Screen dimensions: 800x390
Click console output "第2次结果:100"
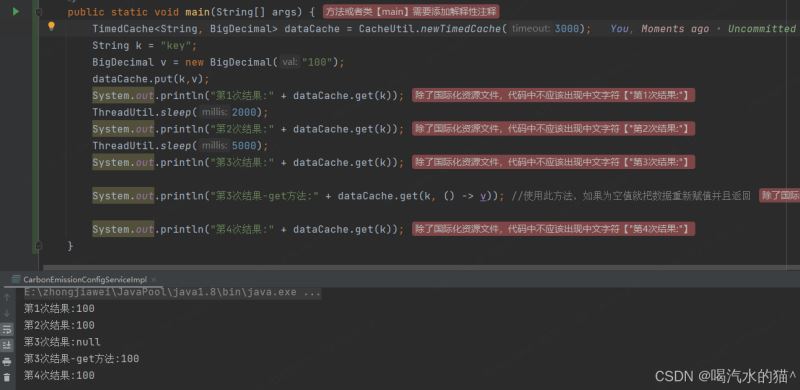tap(59, 325)
